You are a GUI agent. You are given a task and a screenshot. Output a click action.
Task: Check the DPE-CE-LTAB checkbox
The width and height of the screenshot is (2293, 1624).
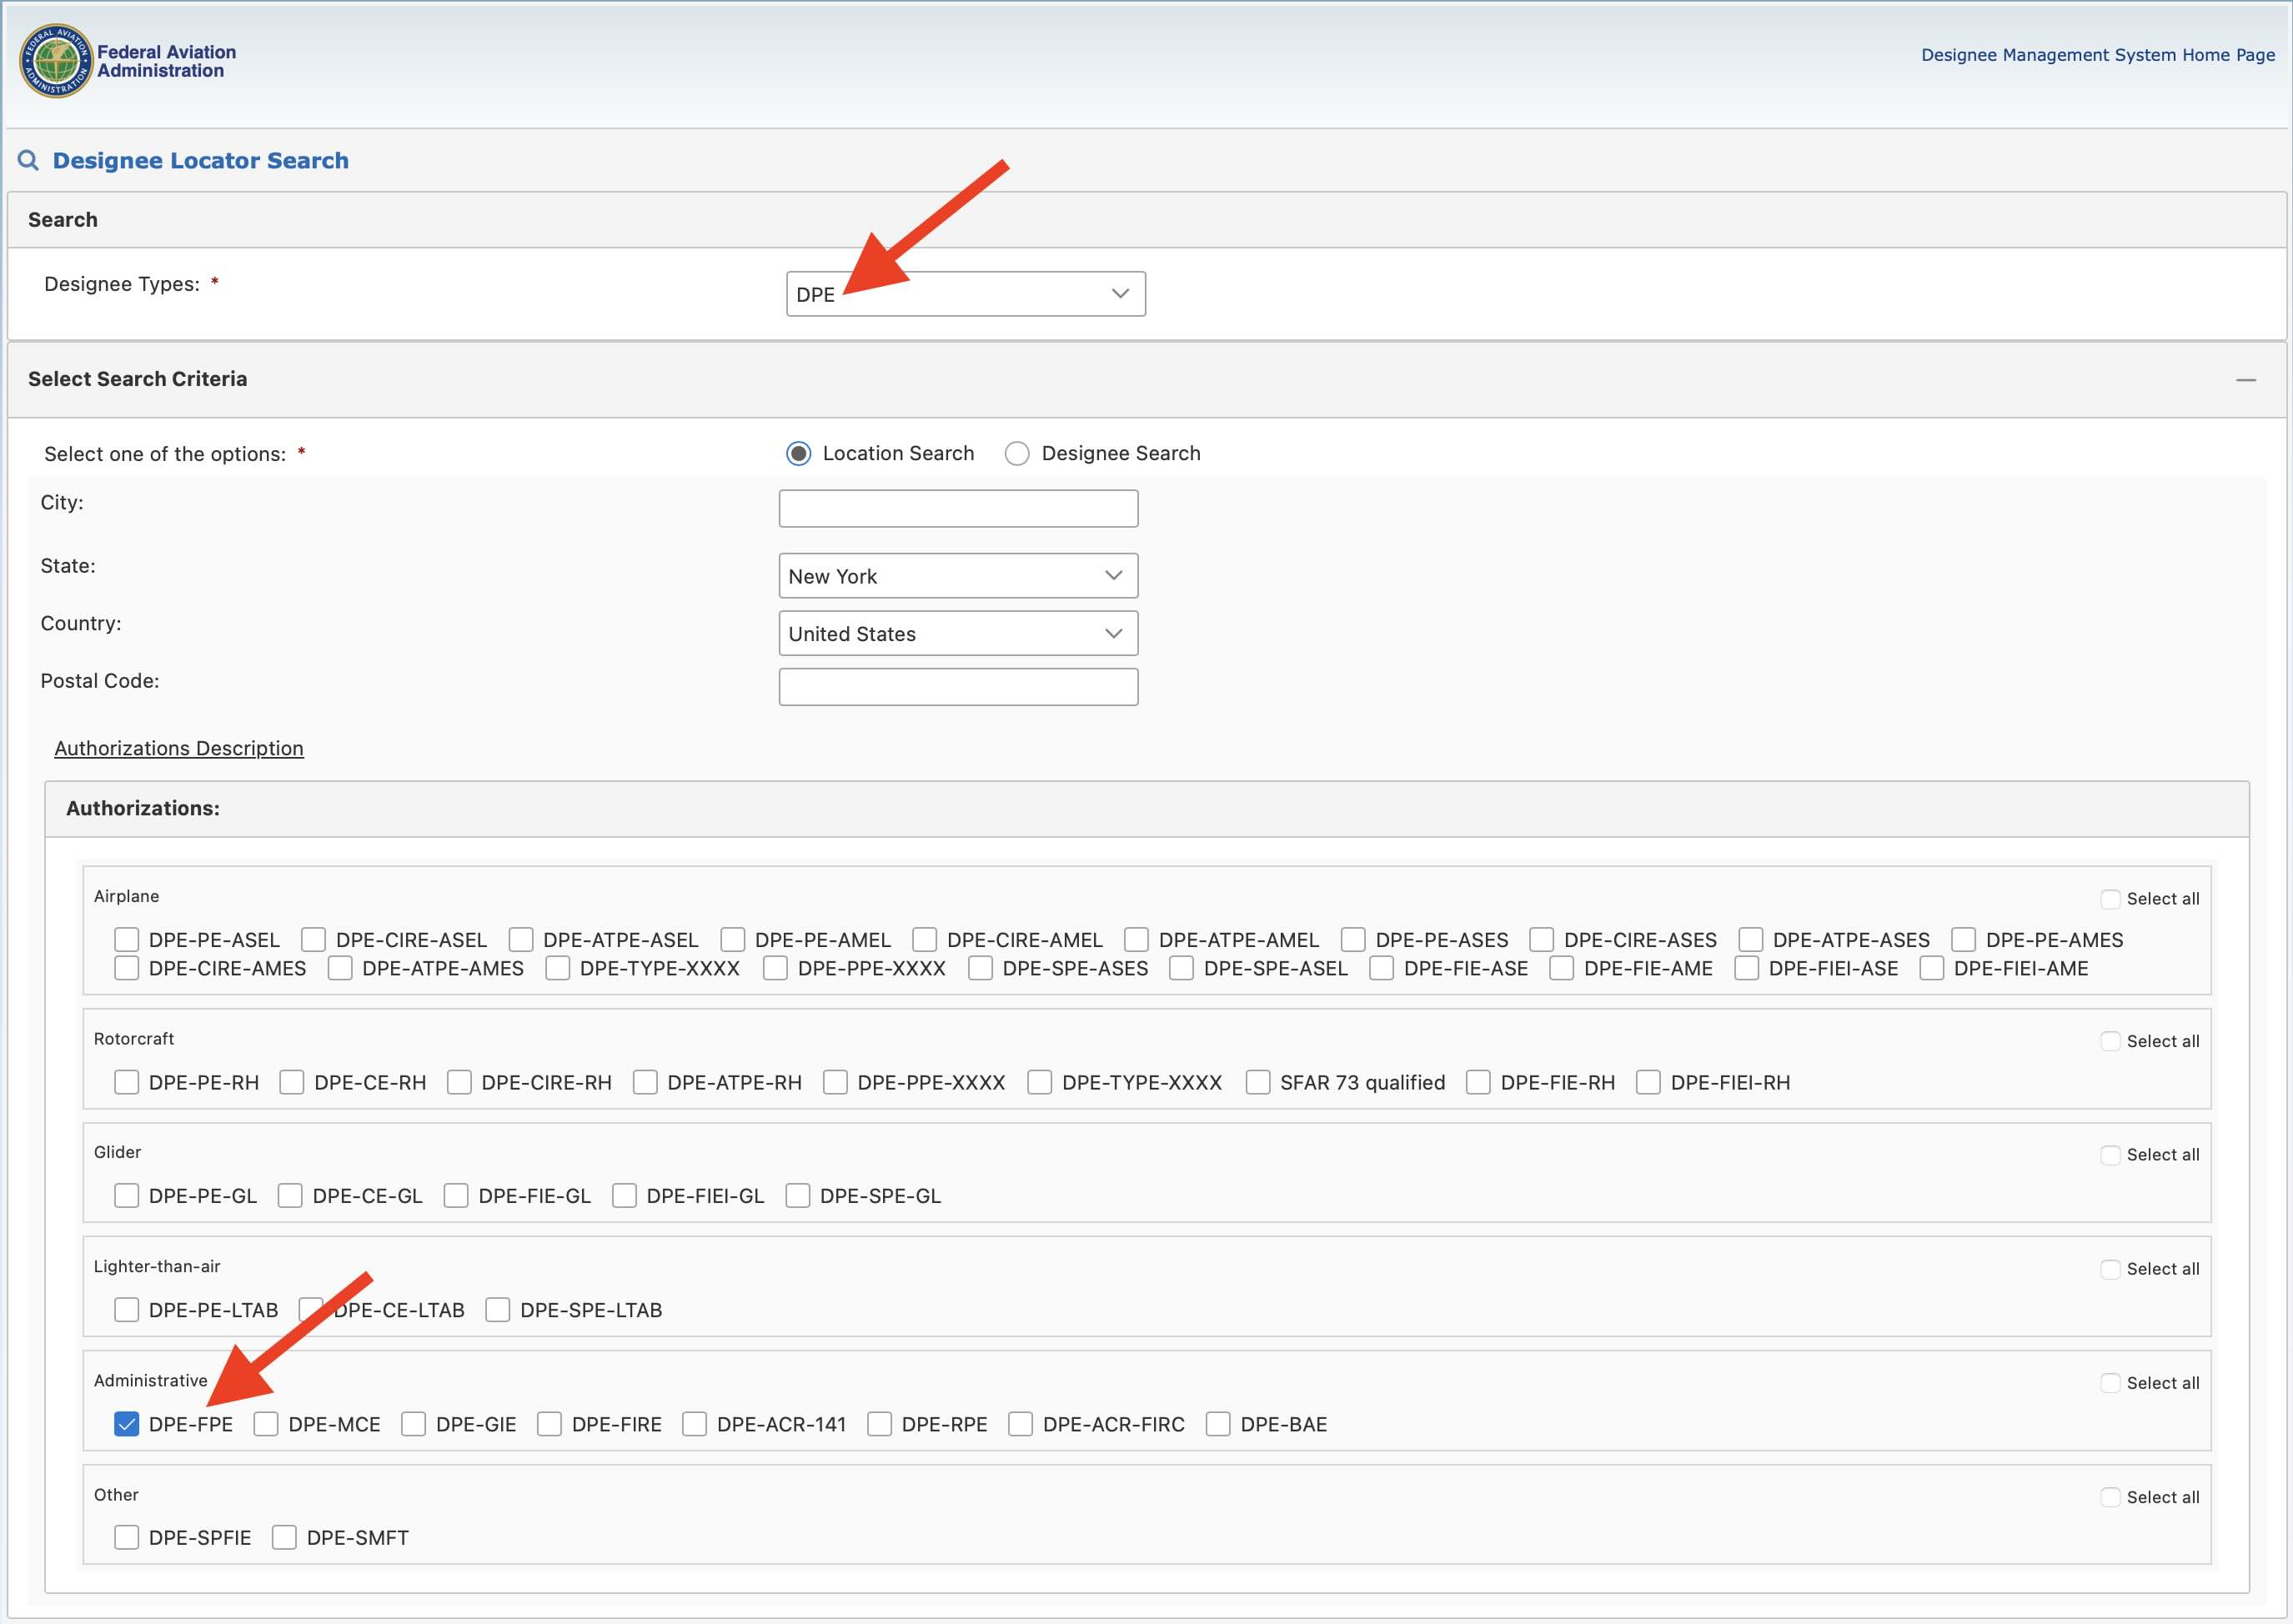(311, 1310)
